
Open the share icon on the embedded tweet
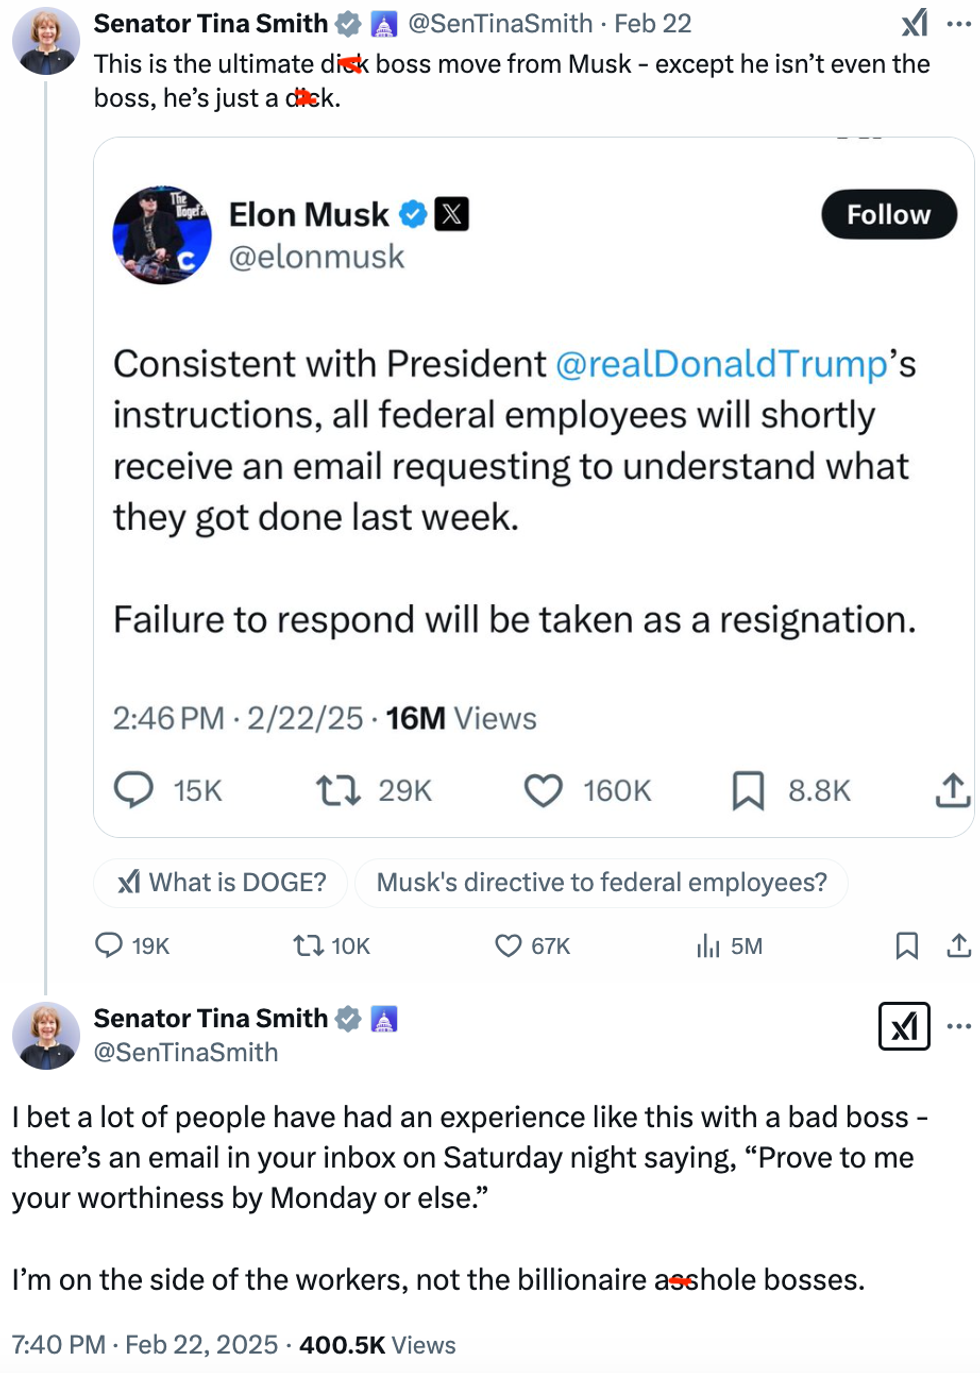pyautogui.click(x=951, y=791)
